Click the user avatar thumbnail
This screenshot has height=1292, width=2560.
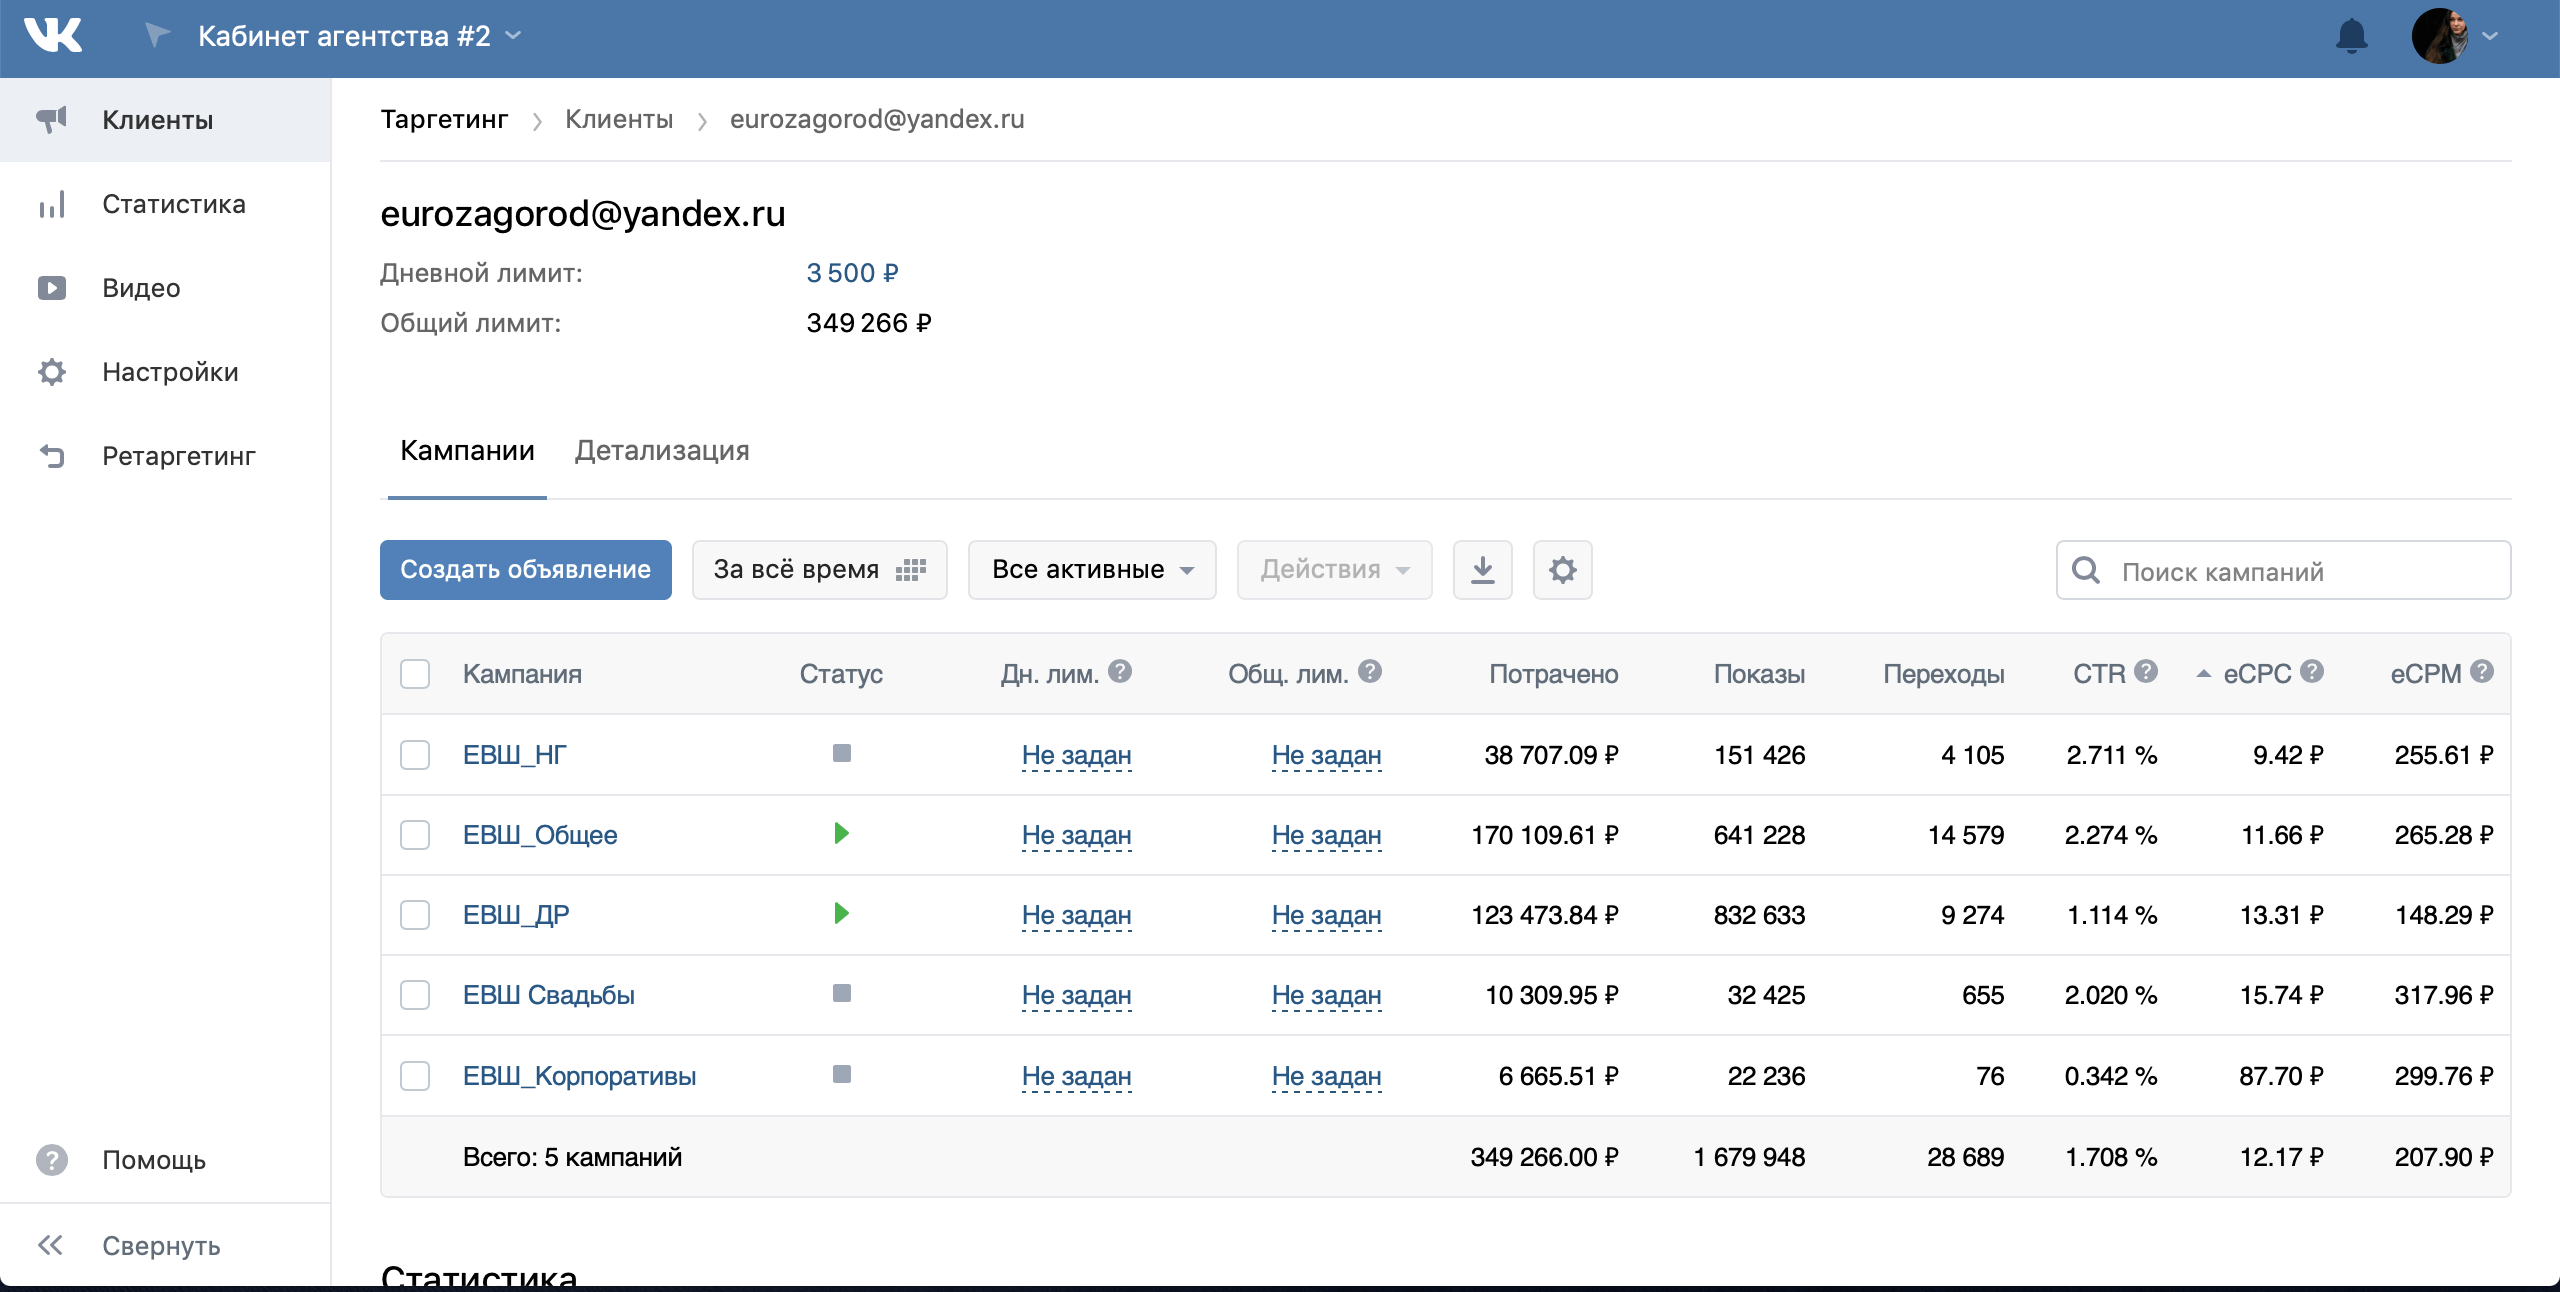2439,36
